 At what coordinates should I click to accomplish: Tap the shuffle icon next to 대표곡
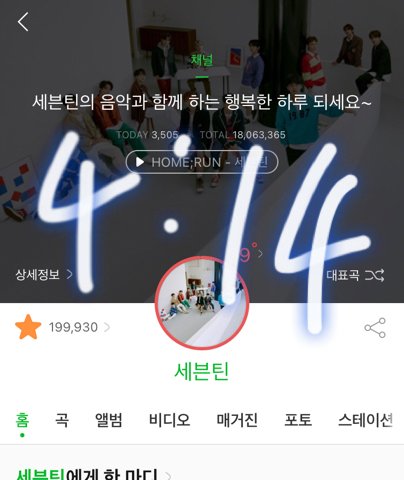point(374,275)
